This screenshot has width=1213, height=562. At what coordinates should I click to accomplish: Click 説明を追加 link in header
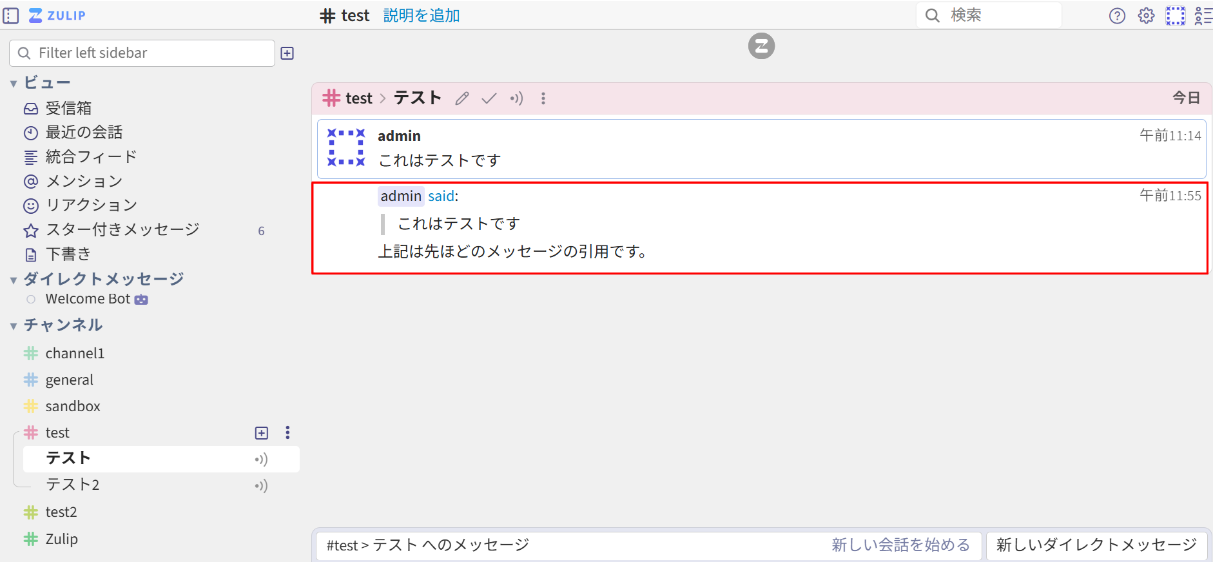pyautogui.click(x=422, y=15)
